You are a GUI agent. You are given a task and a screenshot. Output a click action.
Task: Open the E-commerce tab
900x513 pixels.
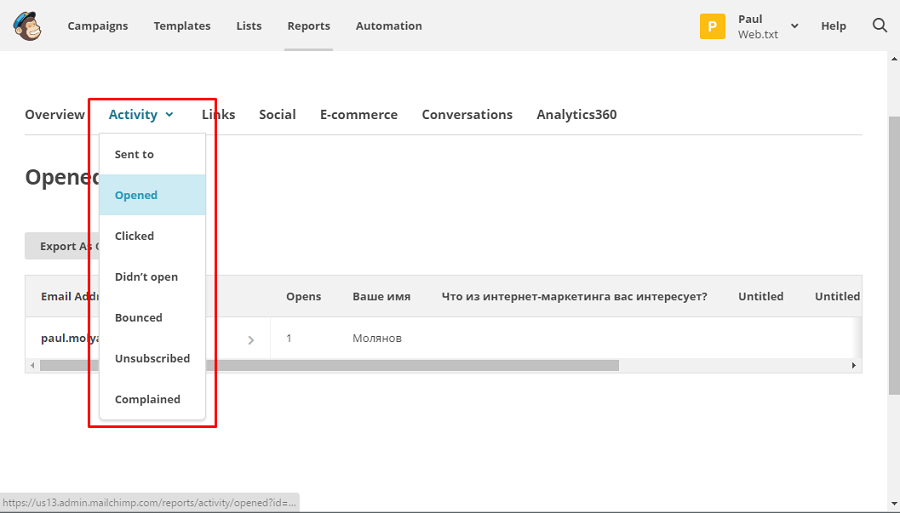click(x=359, y=115)
